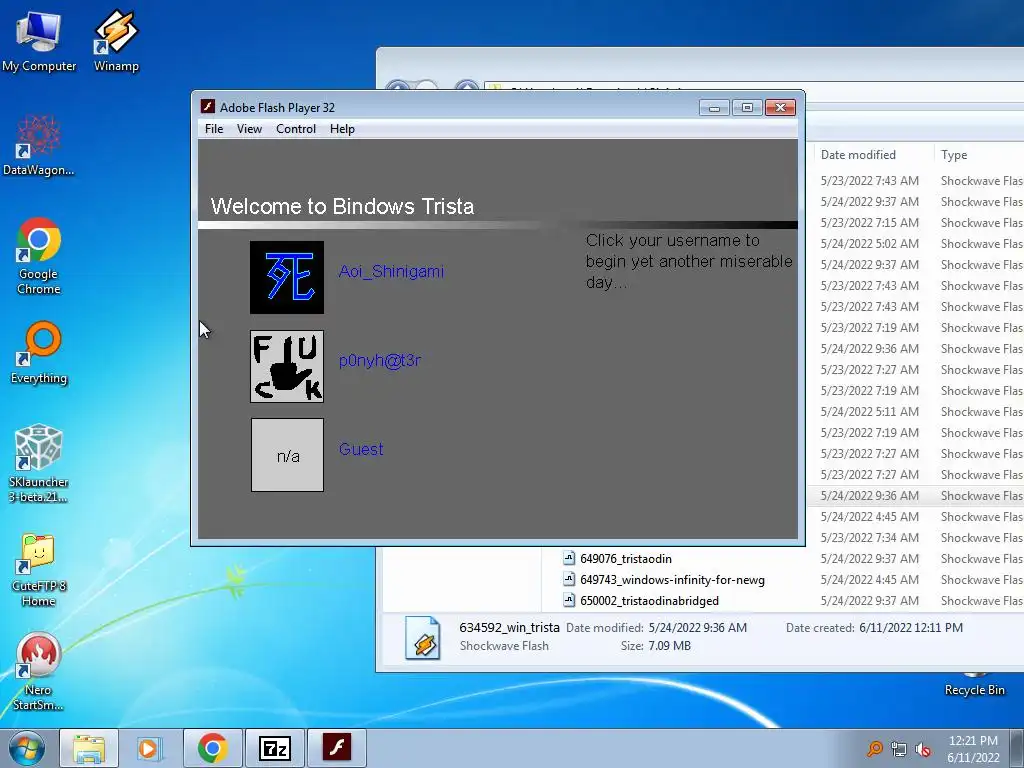Select the DataWagon desktop shortcut
The width and height of the screenshot is (1024, 768).
(39, 145)
